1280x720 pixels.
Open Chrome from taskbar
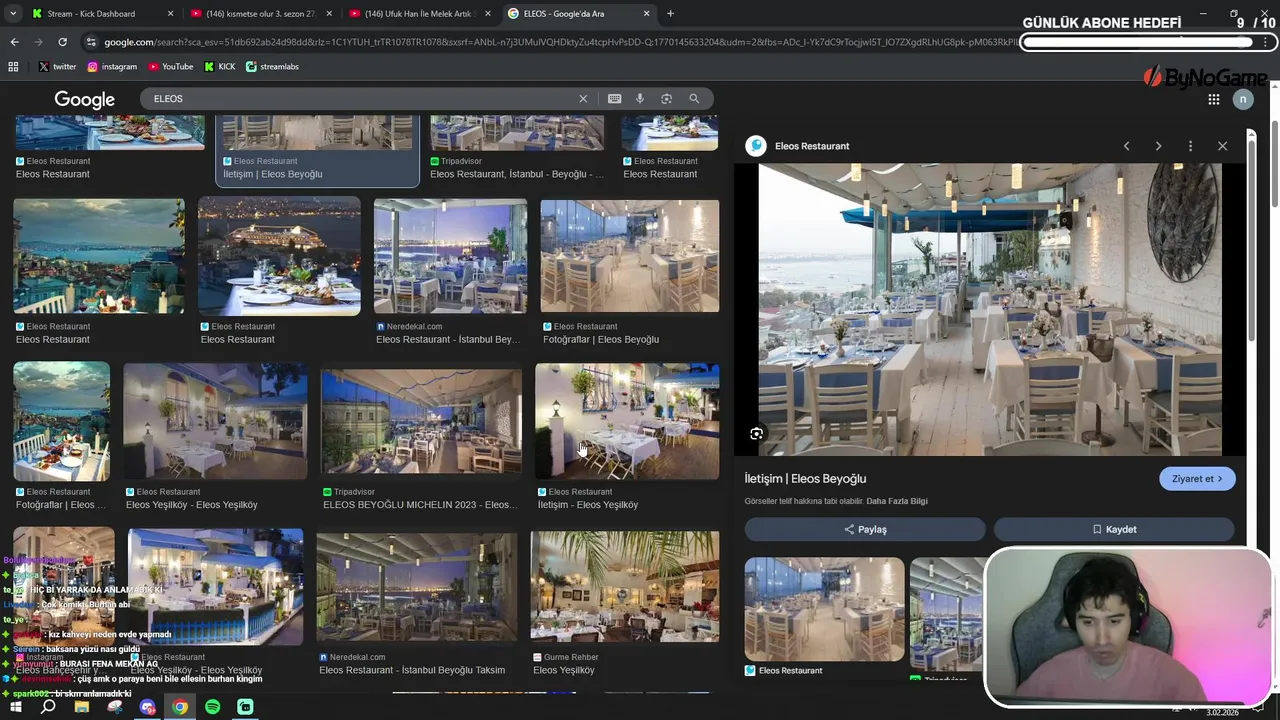coord(179,707)
